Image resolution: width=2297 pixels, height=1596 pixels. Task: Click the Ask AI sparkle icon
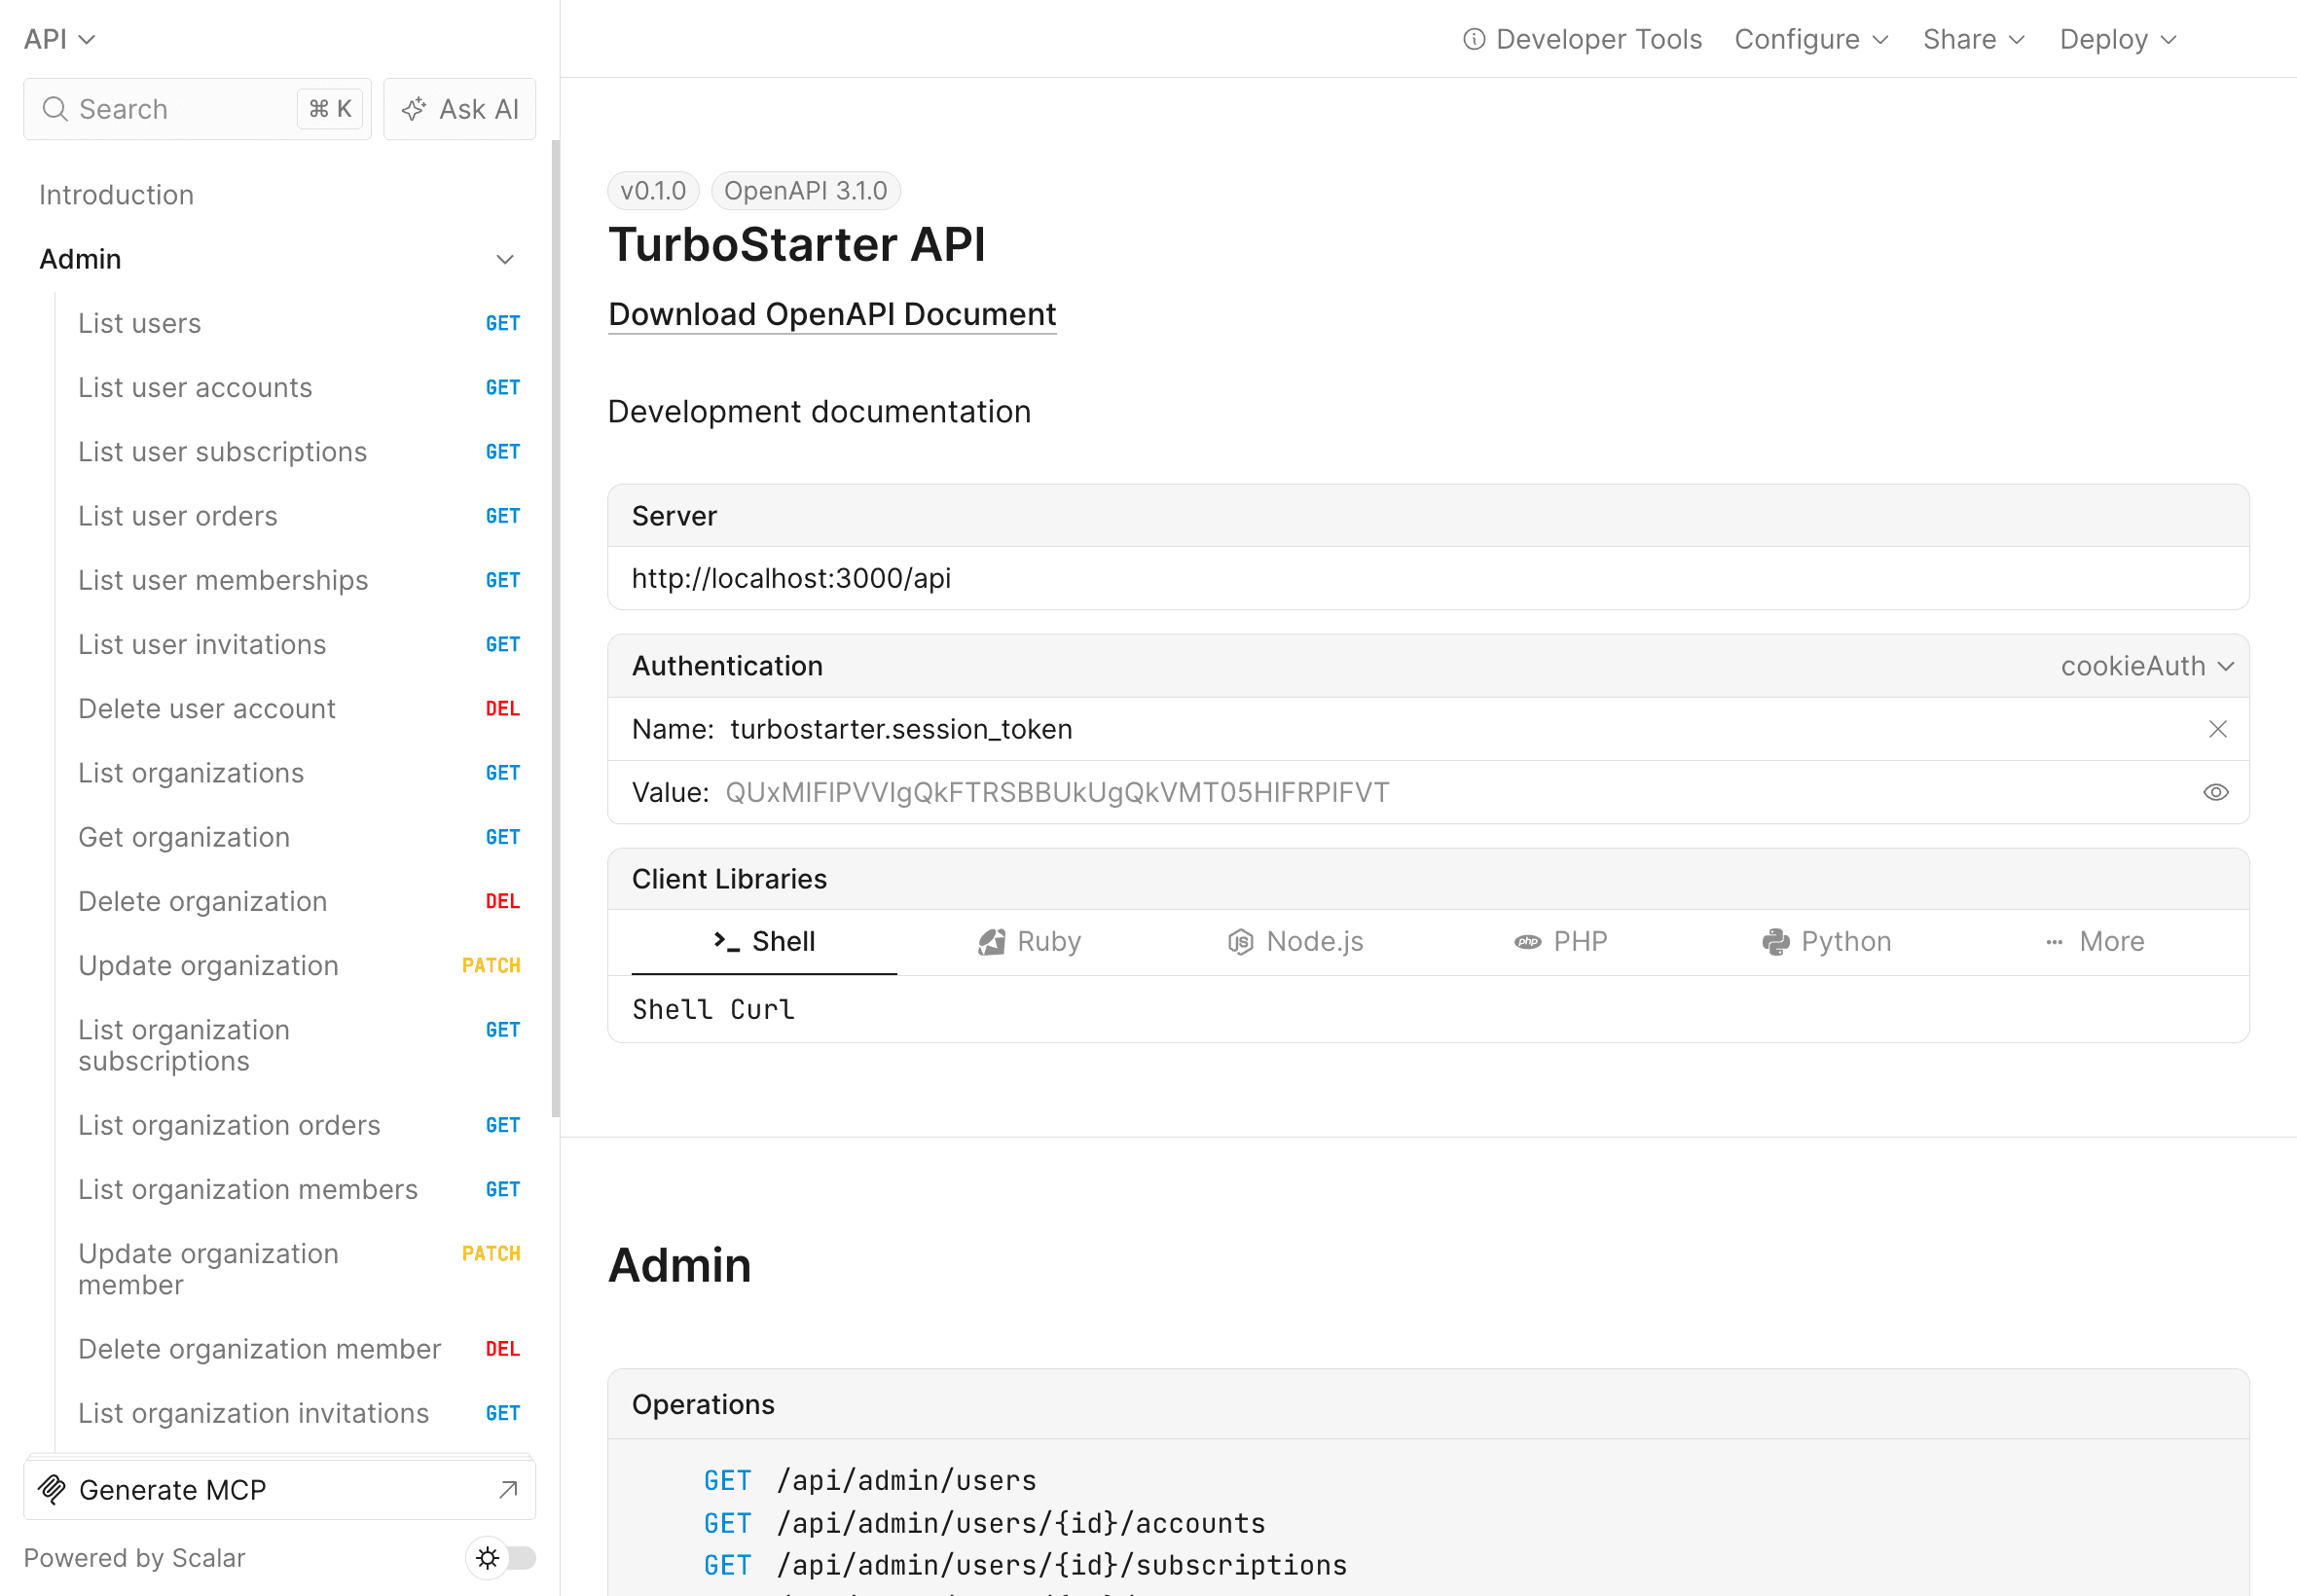(x=414, y=109)
